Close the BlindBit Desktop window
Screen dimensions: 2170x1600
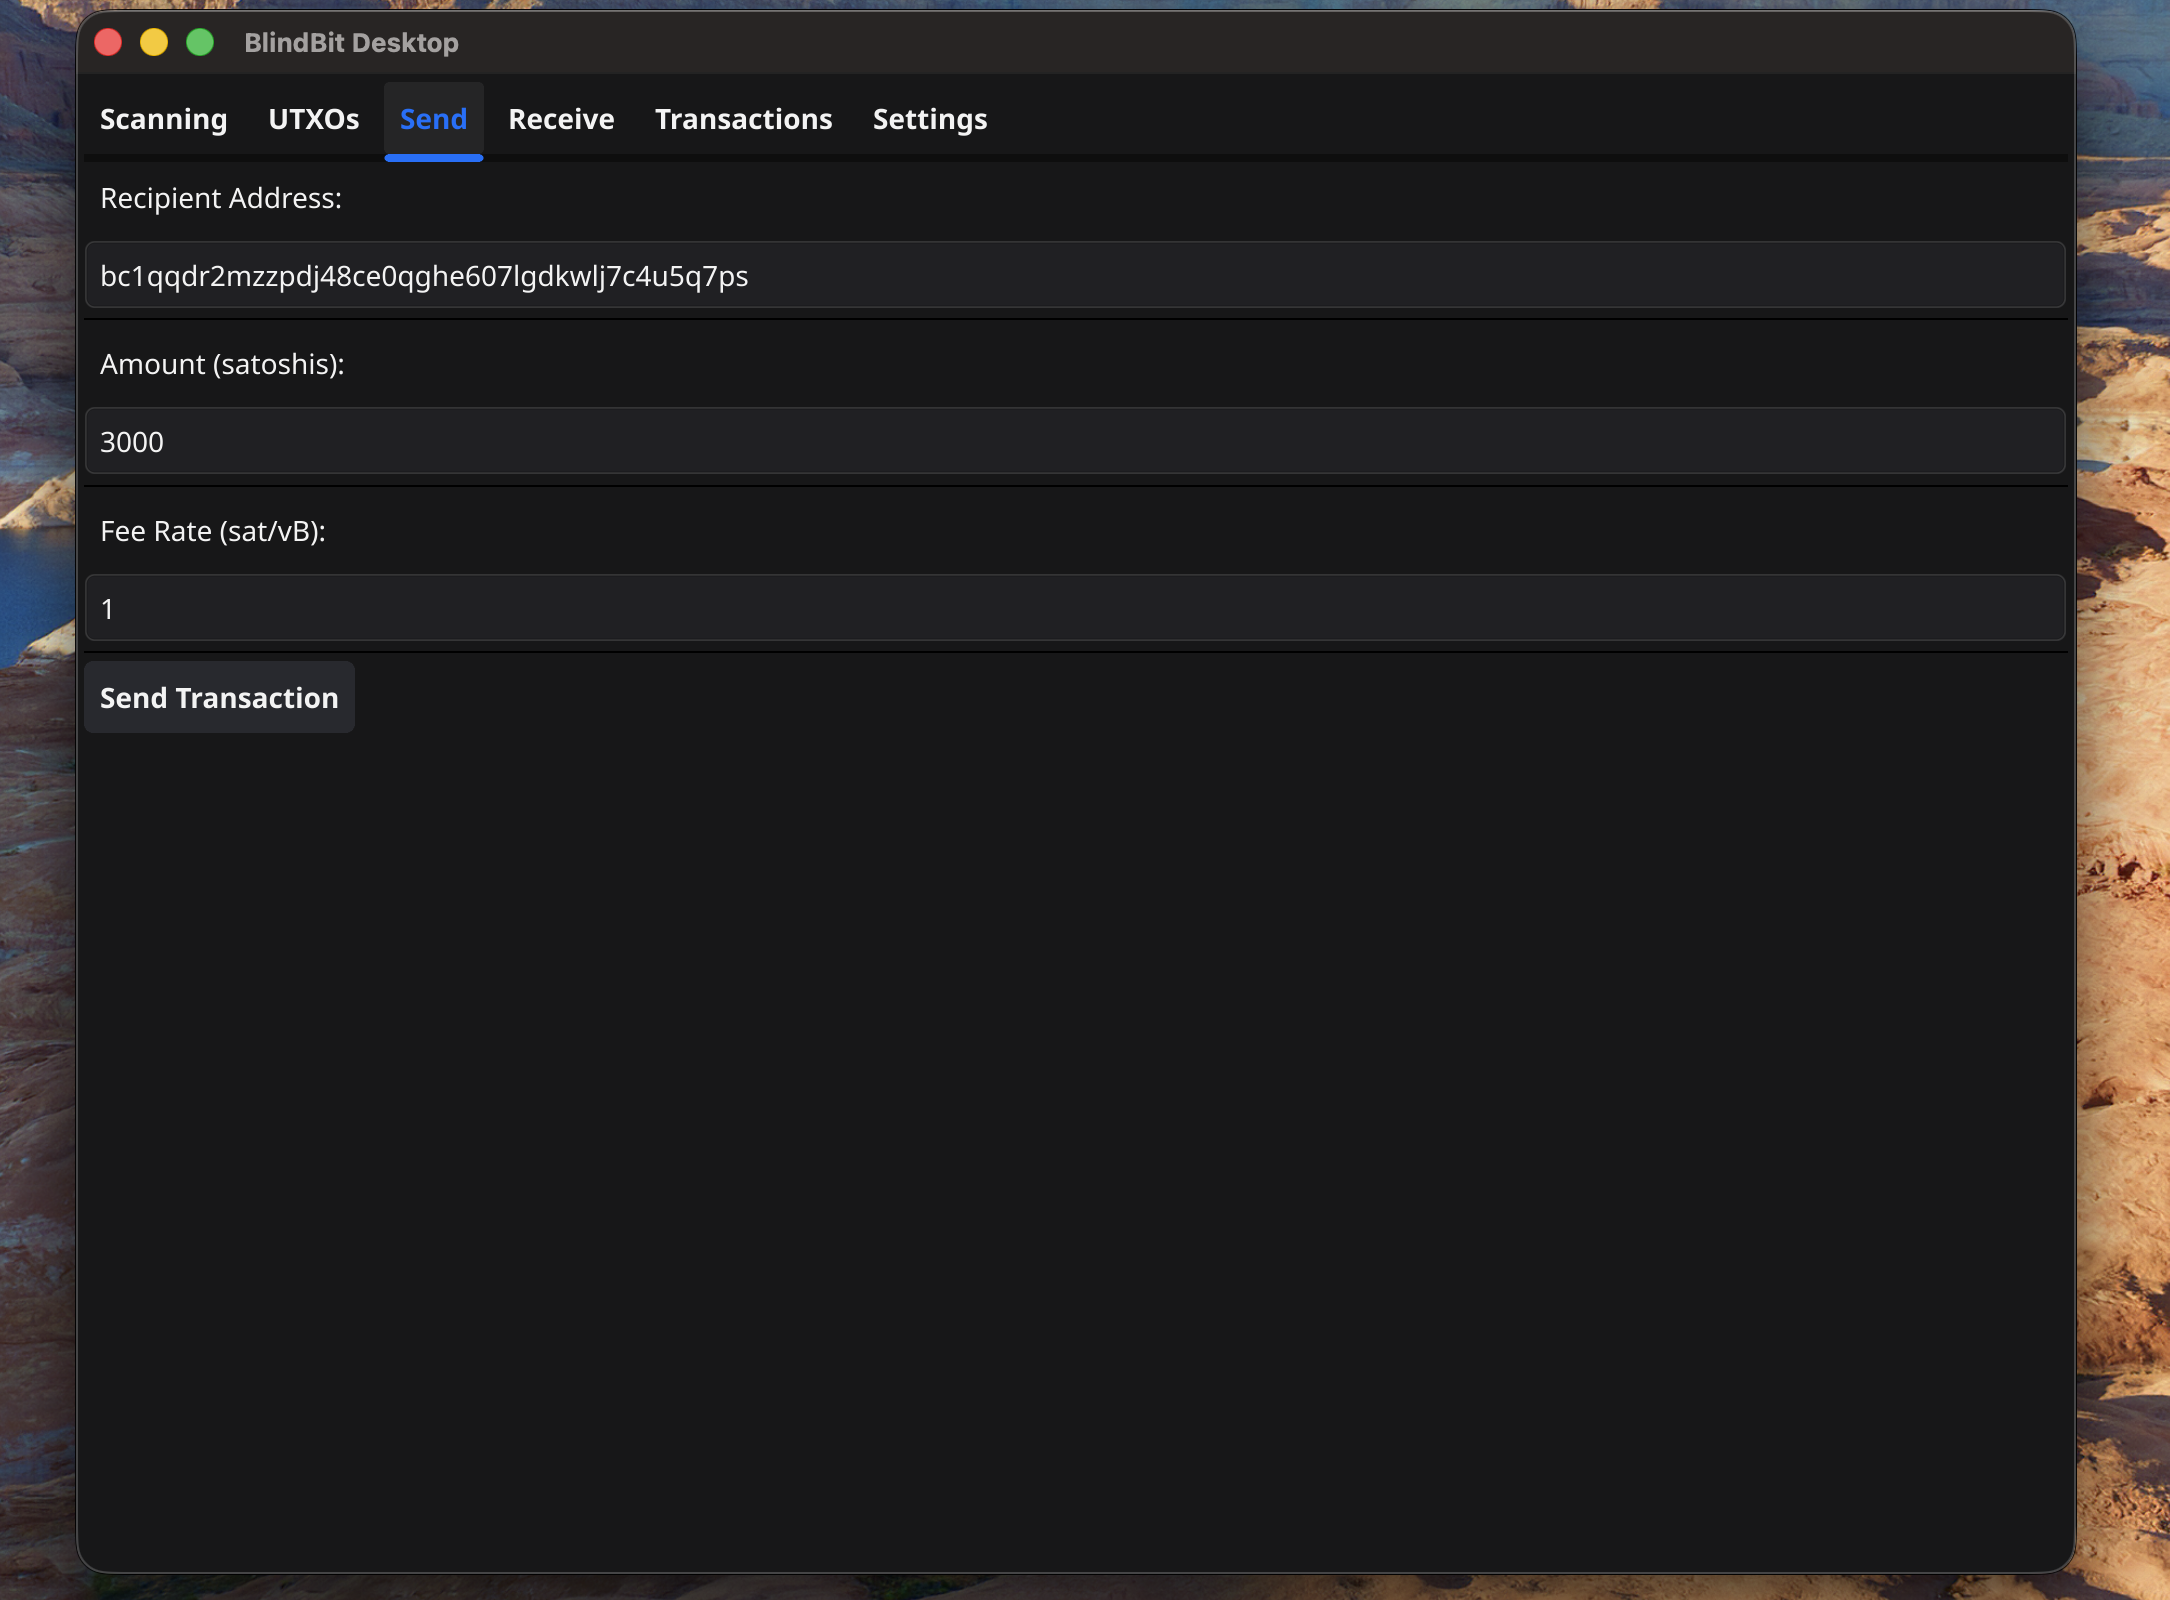[108, 42]
